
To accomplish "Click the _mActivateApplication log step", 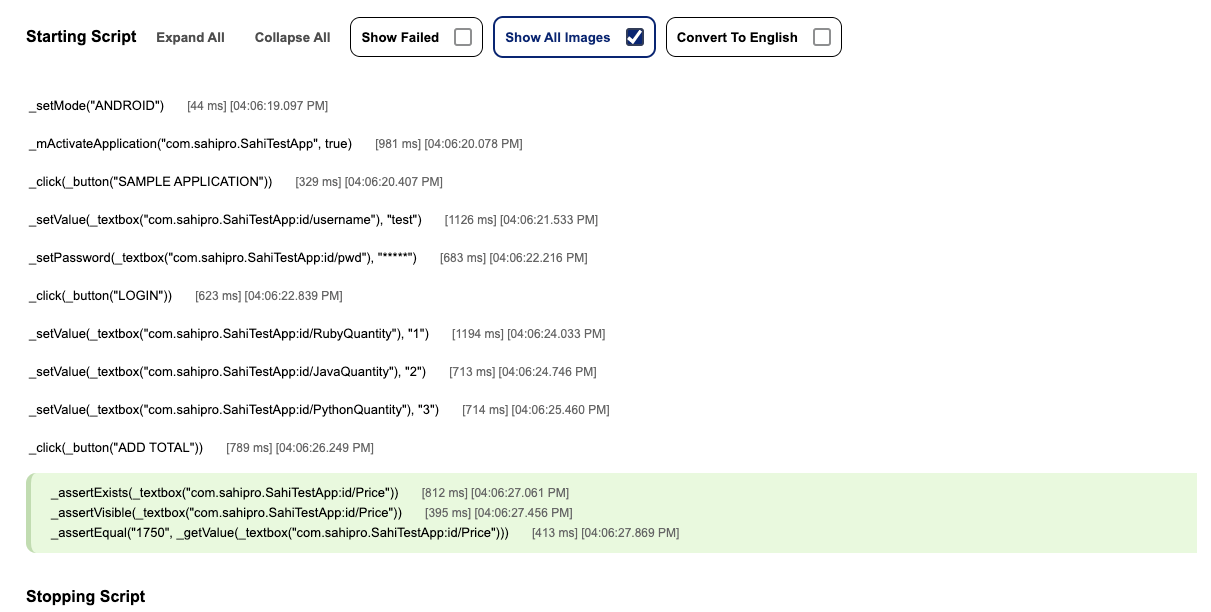I will (190, 143).
